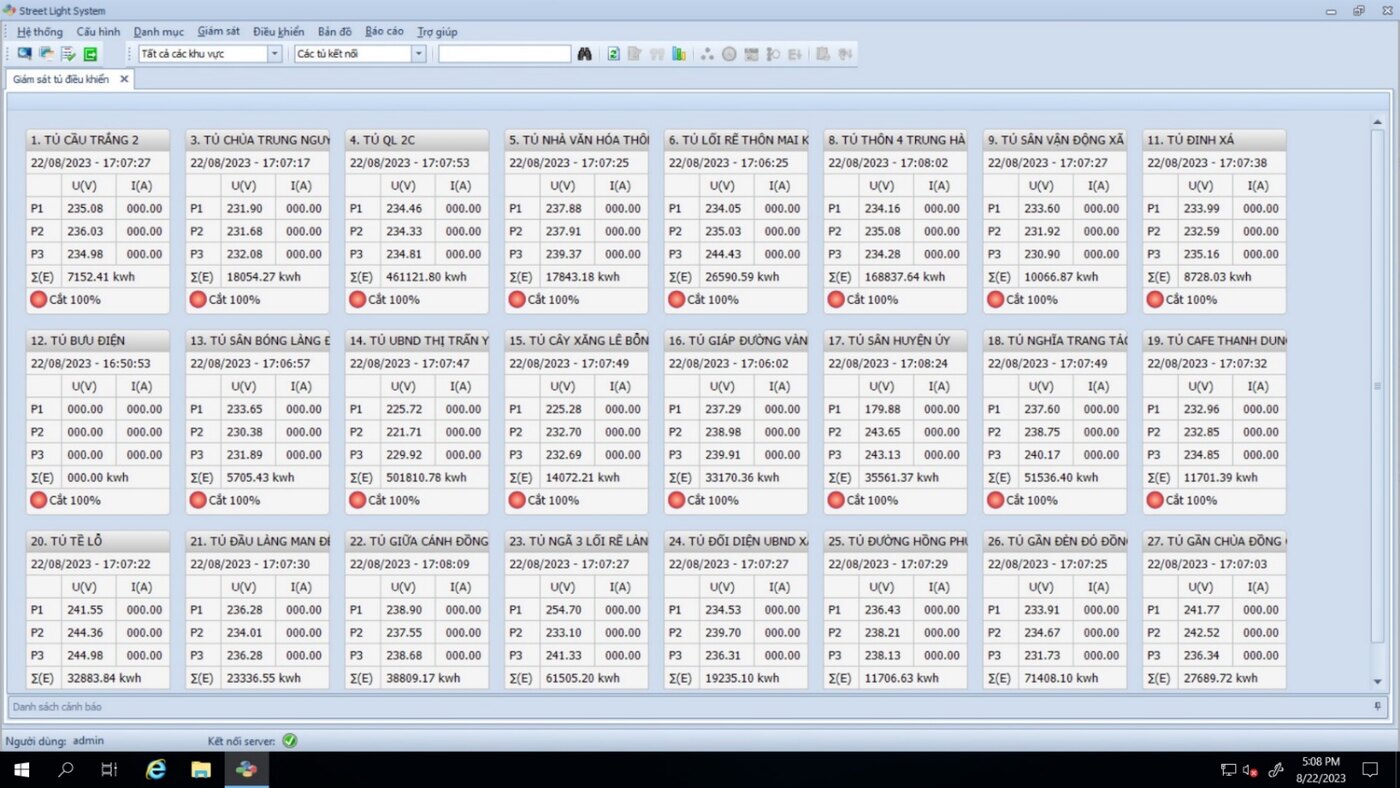Screen dimensions: 1400x788
Task: Open the Cấu hình menu
Action: pos(98,32)
